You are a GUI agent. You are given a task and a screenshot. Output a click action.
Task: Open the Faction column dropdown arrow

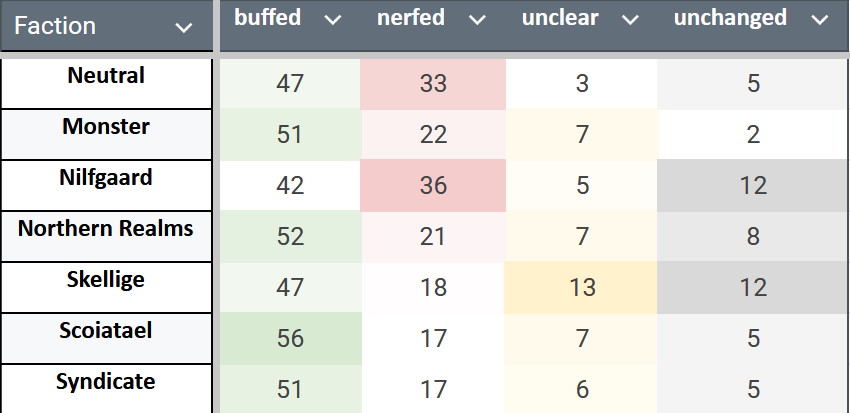click(184, 28)
